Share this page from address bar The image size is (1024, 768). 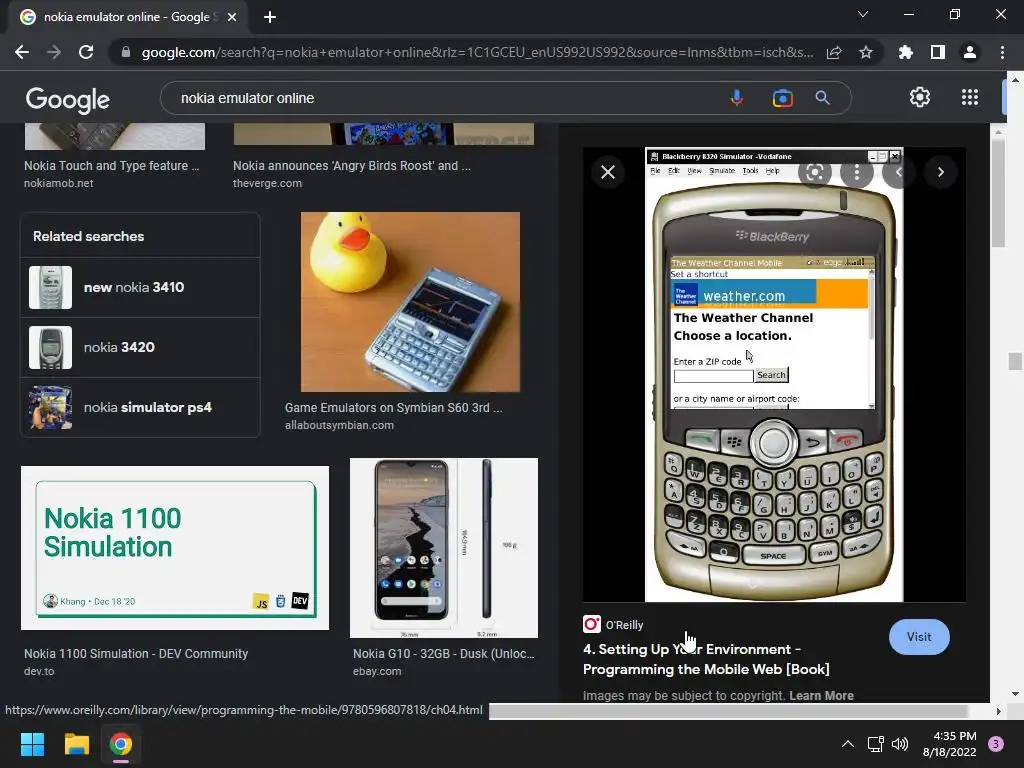click(834, 52)
